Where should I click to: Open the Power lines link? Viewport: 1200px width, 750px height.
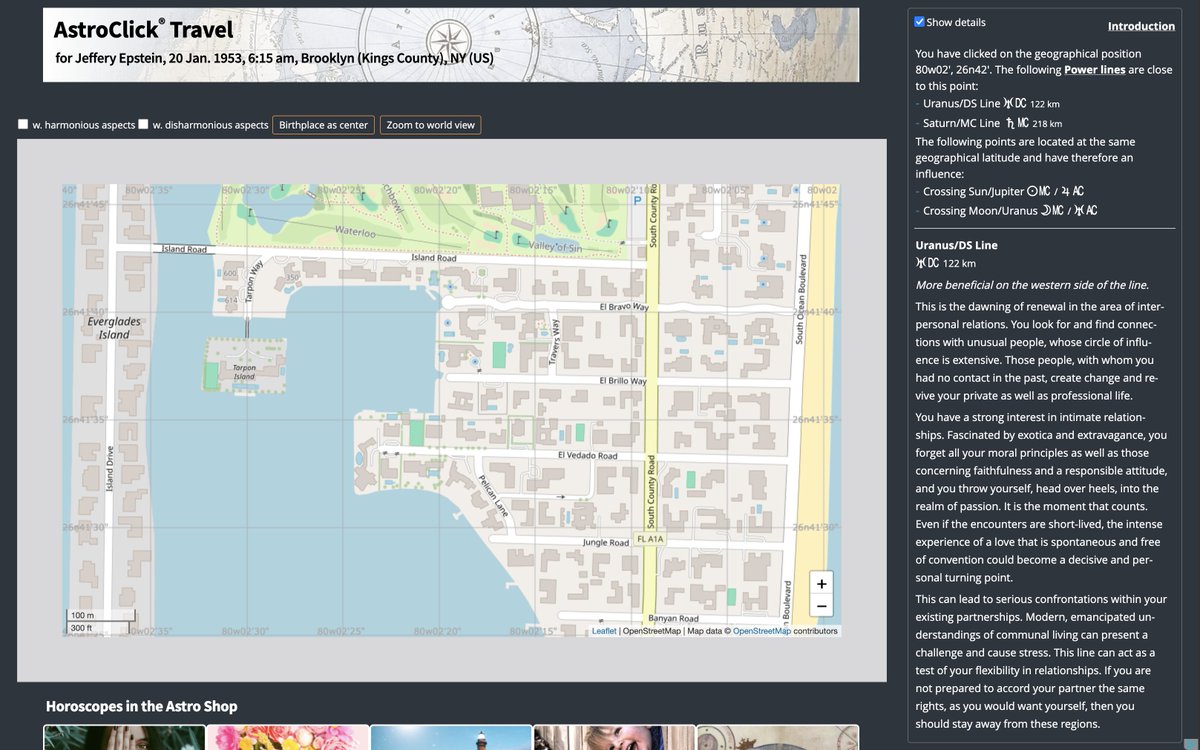coord(1094,70)
